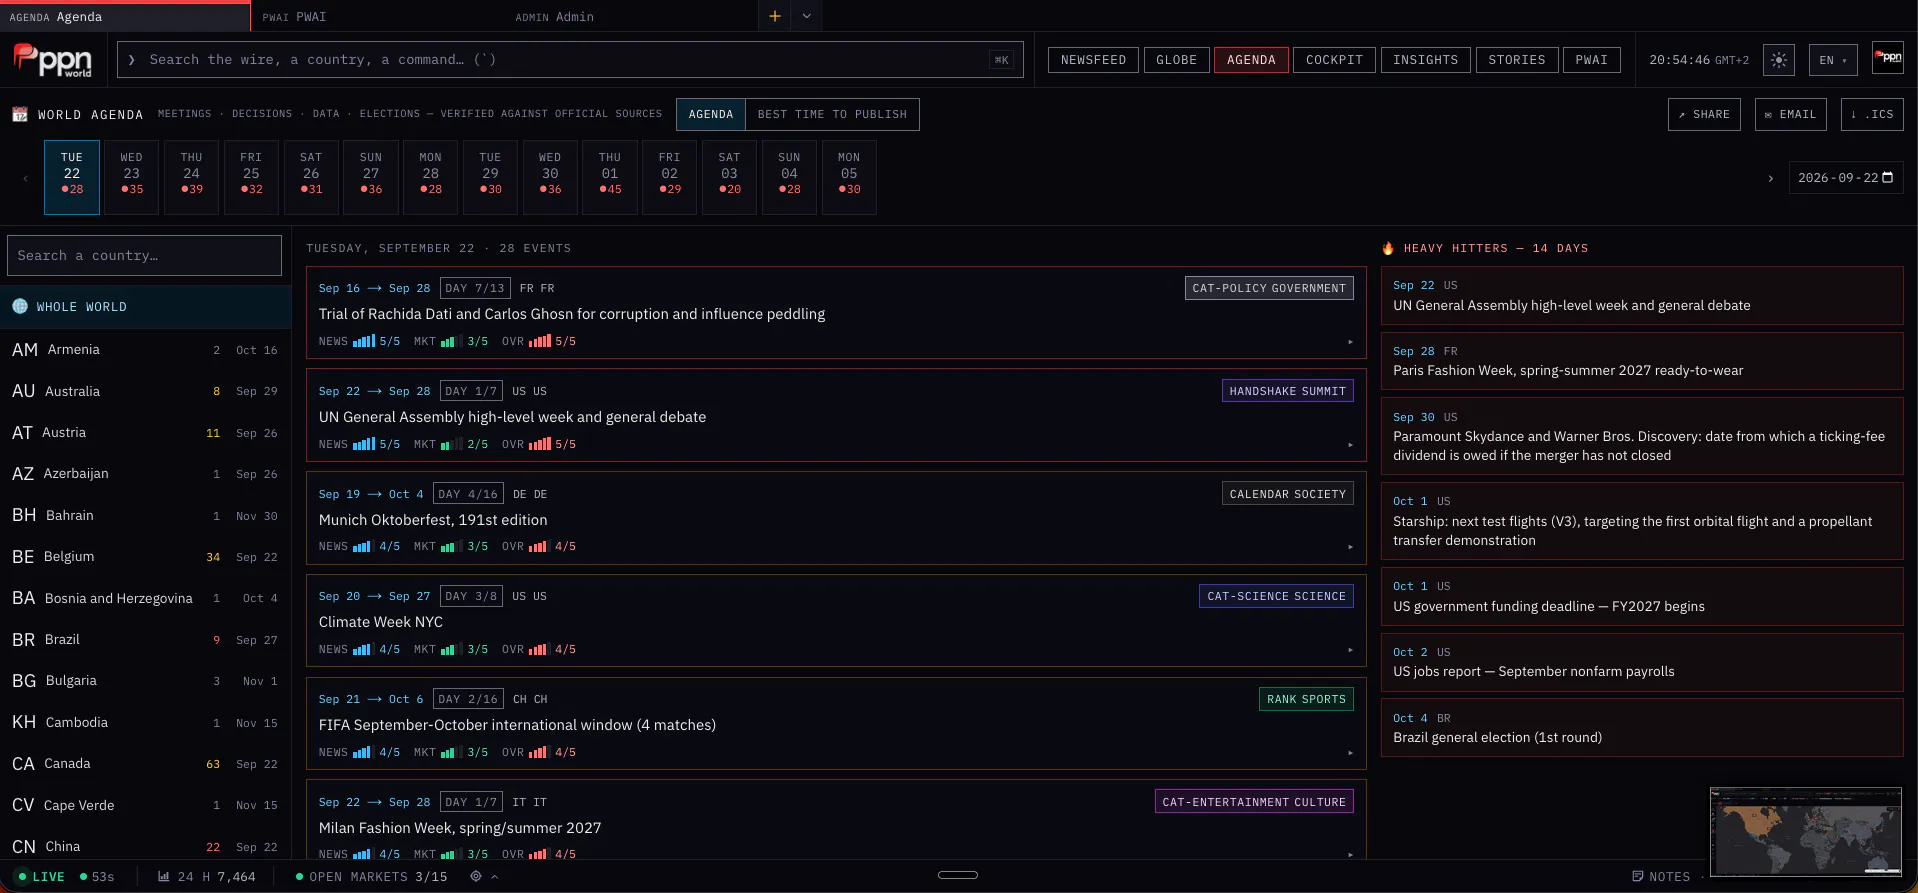Click the 24H stats chart icon

163,876
